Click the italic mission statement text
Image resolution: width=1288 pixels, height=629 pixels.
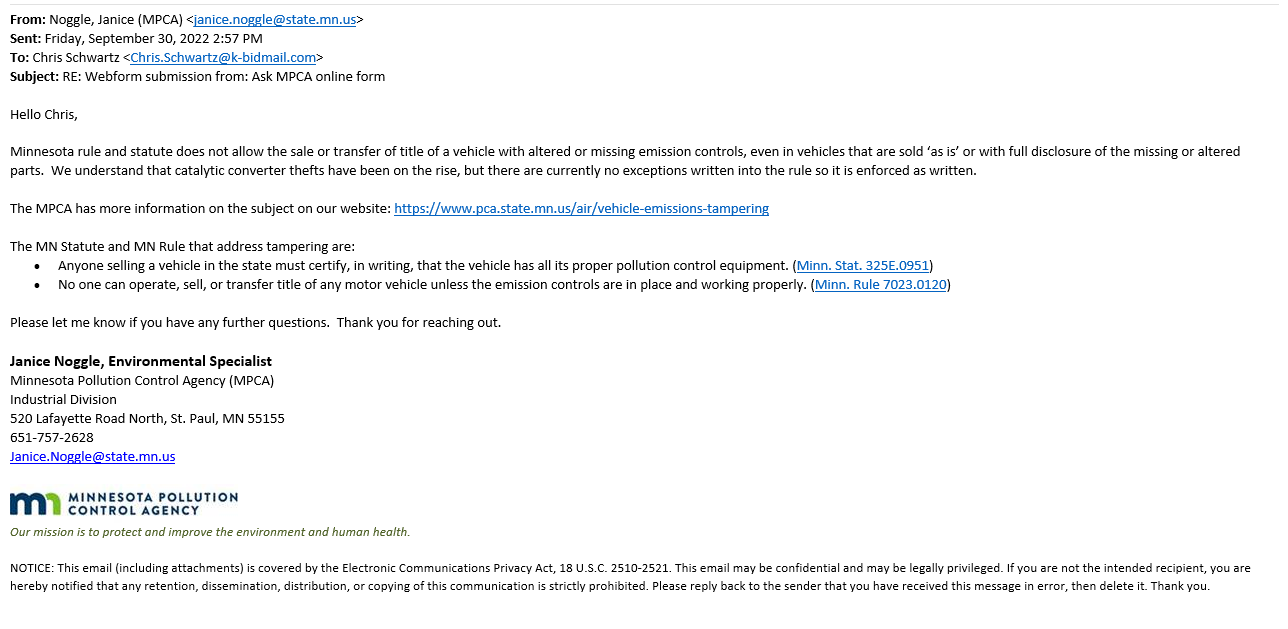coord(210,532)
